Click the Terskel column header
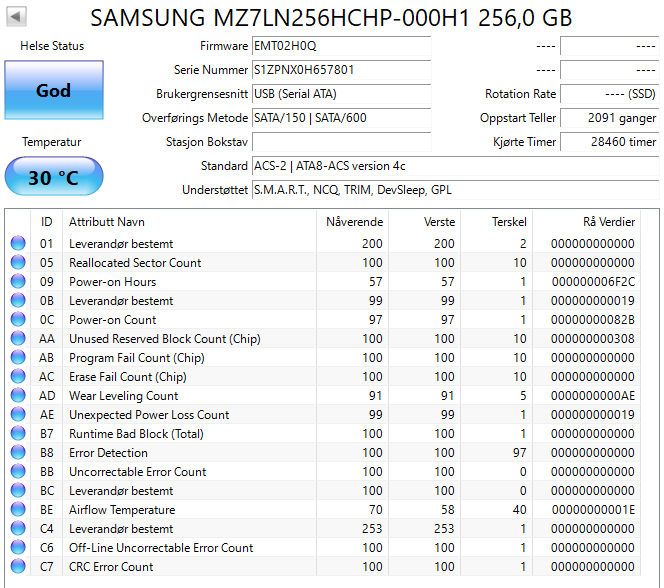Screen dimensions: 664x588 point(496,222)
